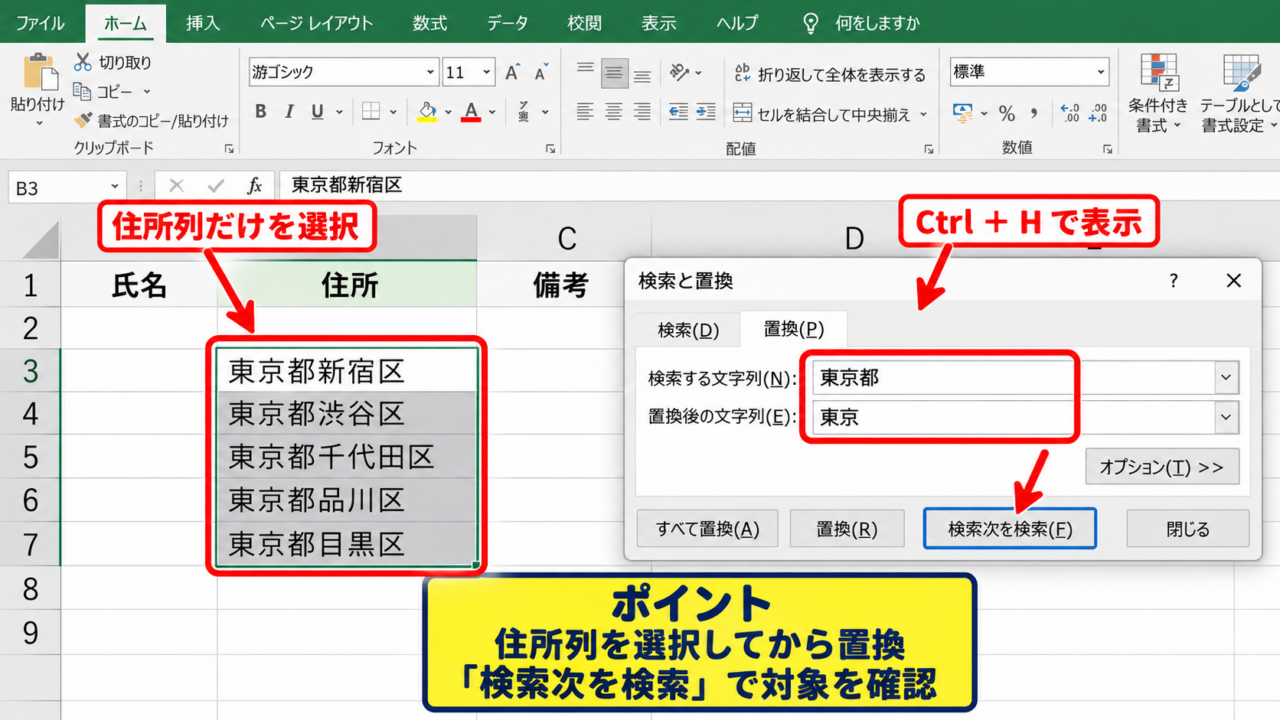
Task: Decrease font size with the small A
Action: click(x=541, y=73)
